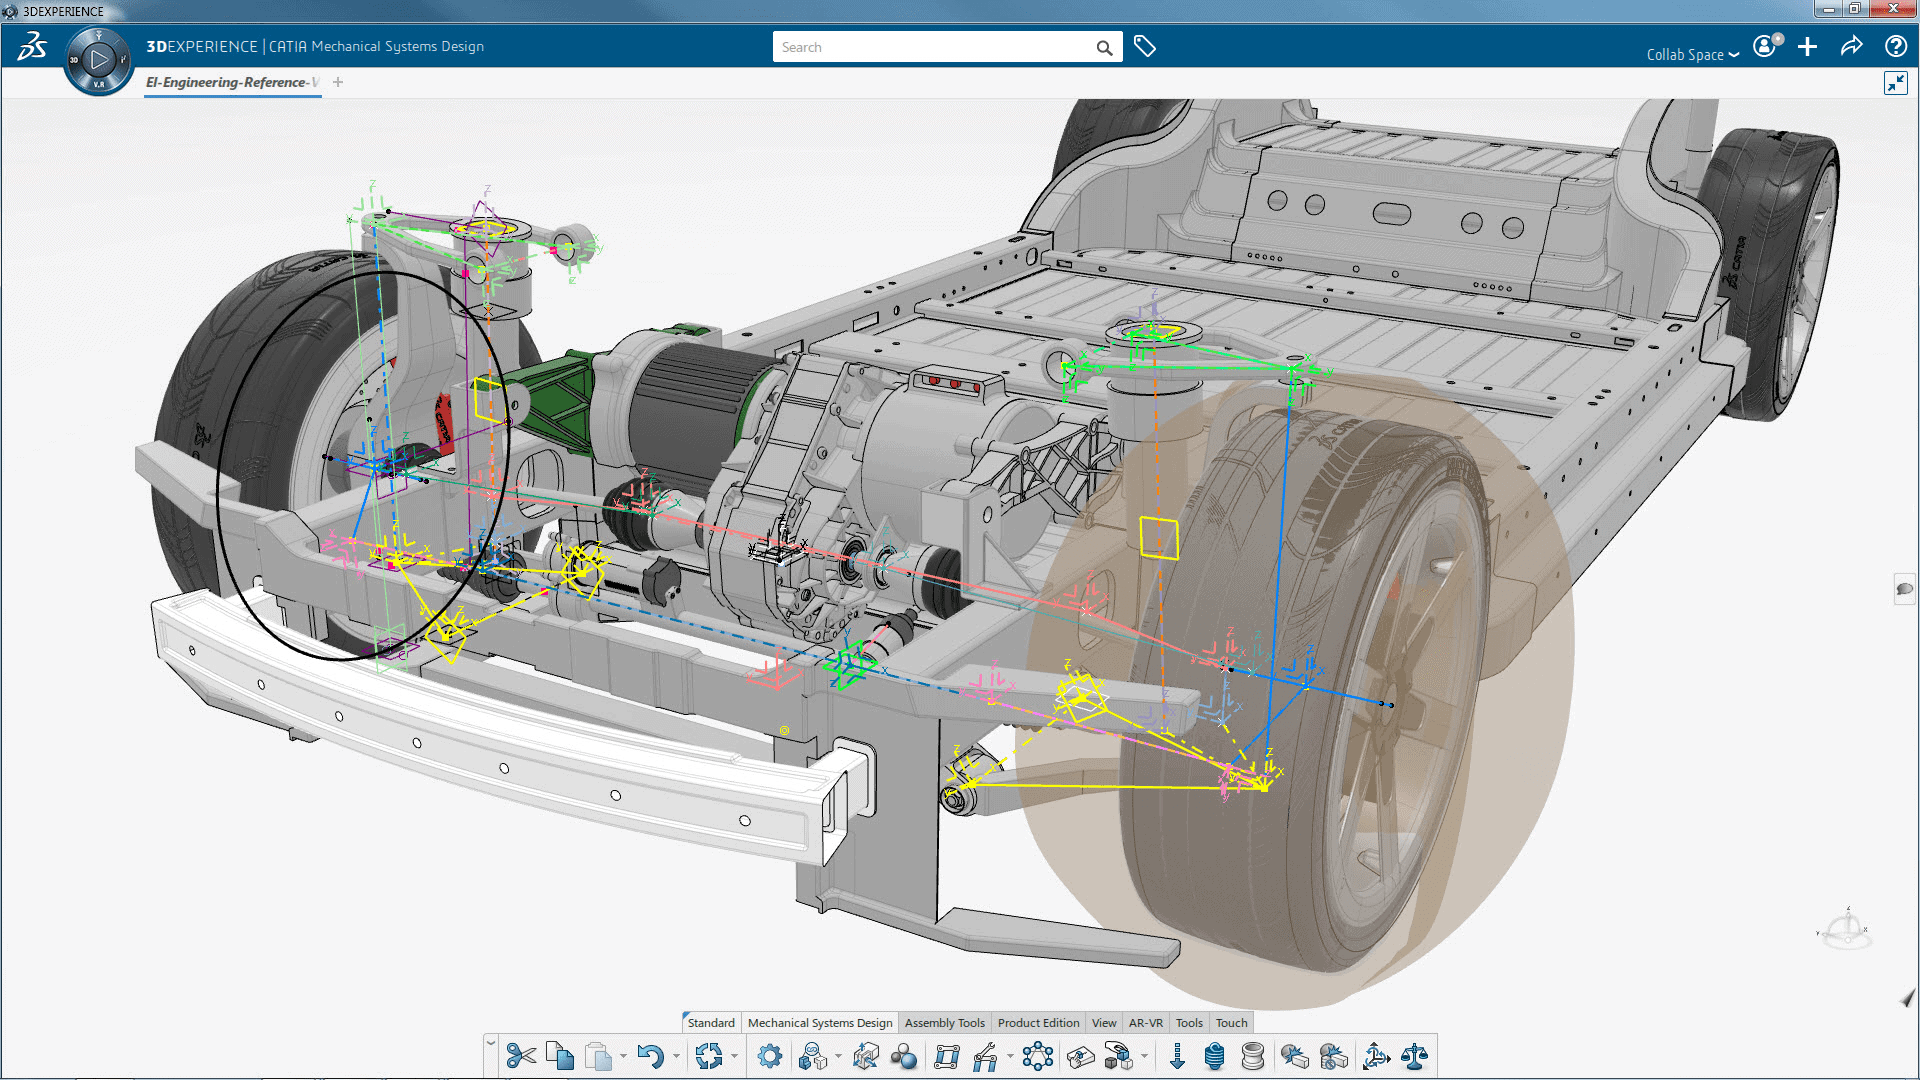Viewport: 1920px width, 1080px height.
Task: Click the Tags bookmark icon
Action: pyautogui.click(x=1145, y=47)
